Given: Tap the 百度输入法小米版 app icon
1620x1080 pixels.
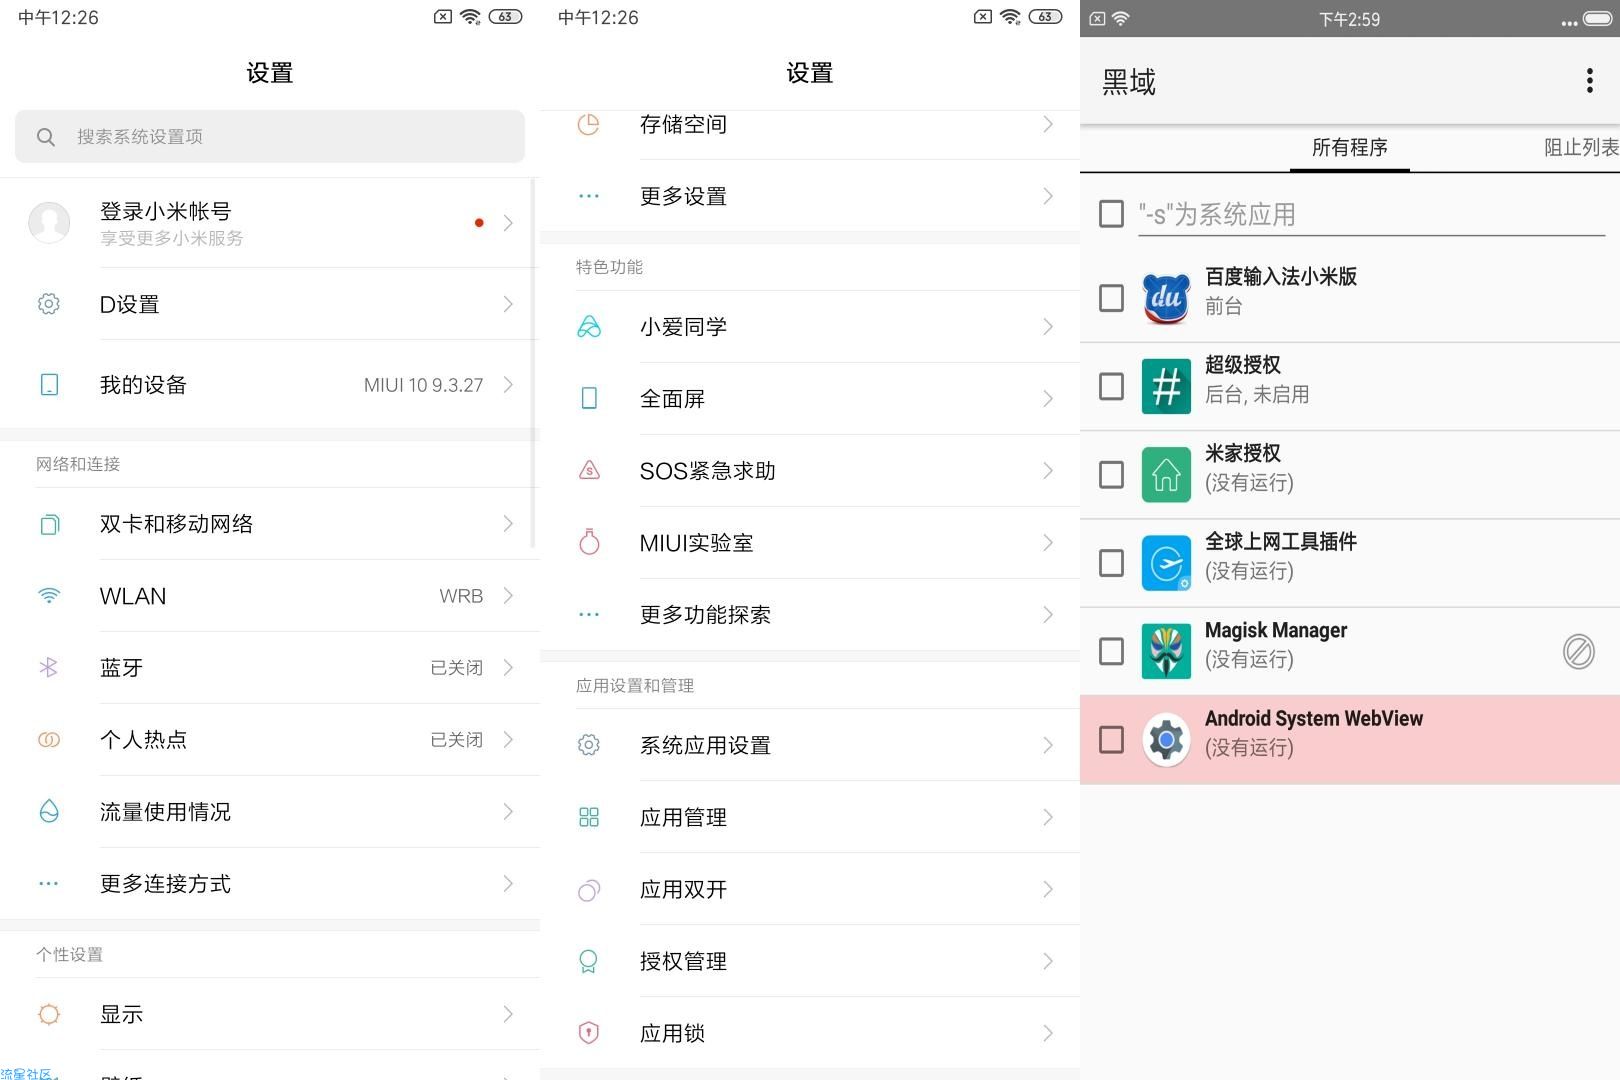Looking at the screenshot, I should pos(1166,298).
